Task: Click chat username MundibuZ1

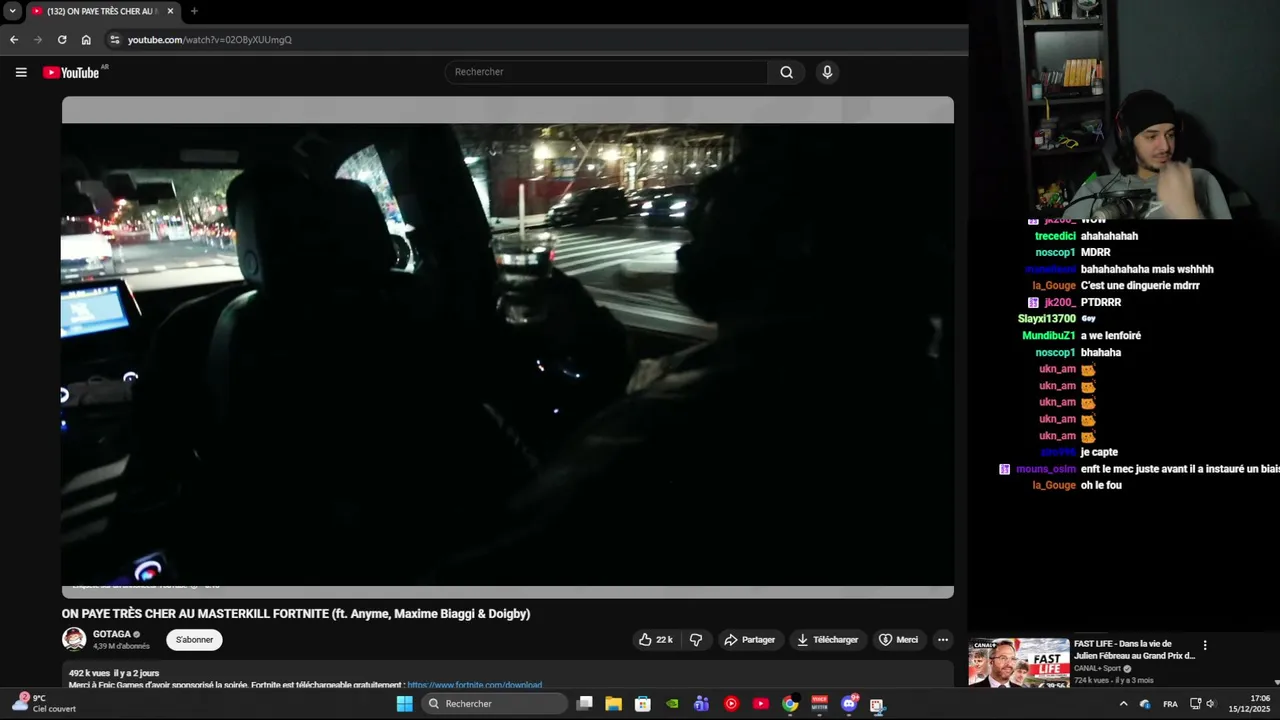Action: click(1049, 336)
